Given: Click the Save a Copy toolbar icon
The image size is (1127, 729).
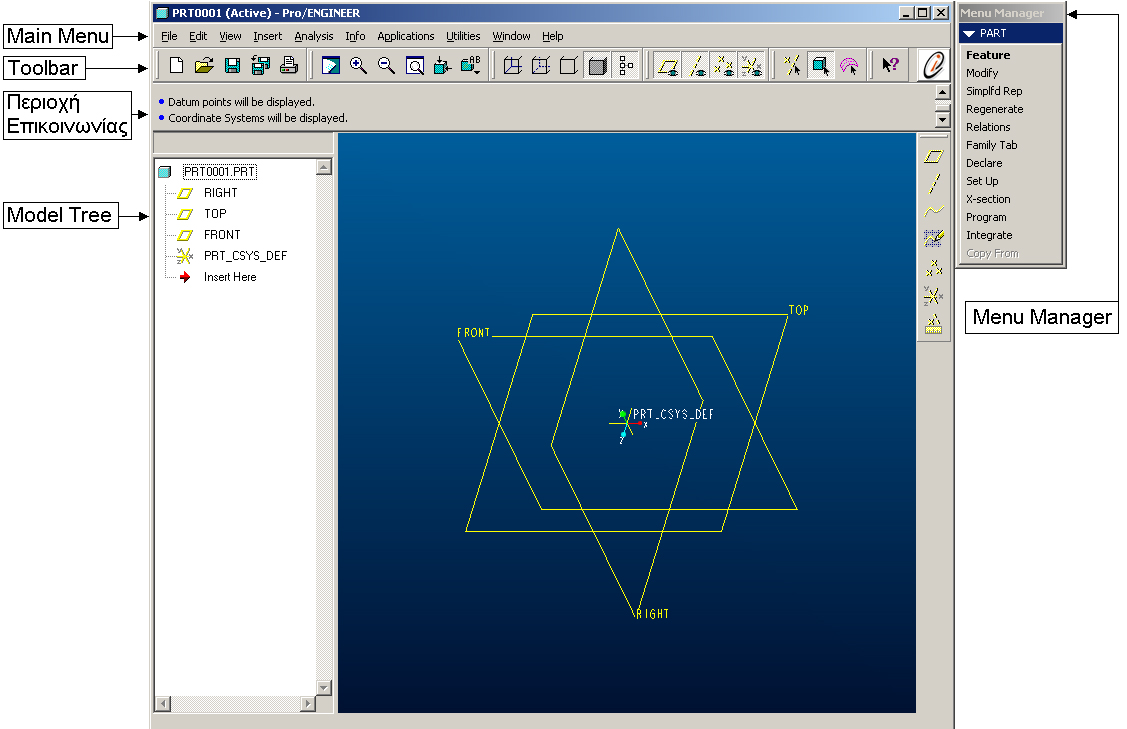Looking at the screenshot, I should [x=260, y=65].
